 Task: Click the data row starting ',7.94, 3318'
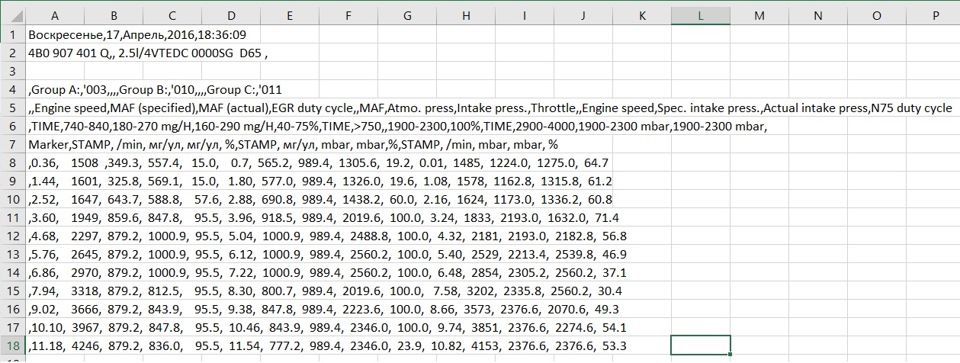click(x=326, y=291)
